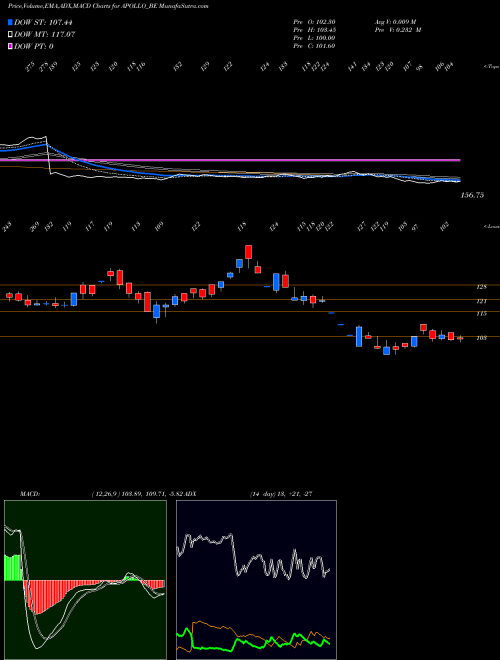Click the ADX indicator chart panel

point(256,580)
